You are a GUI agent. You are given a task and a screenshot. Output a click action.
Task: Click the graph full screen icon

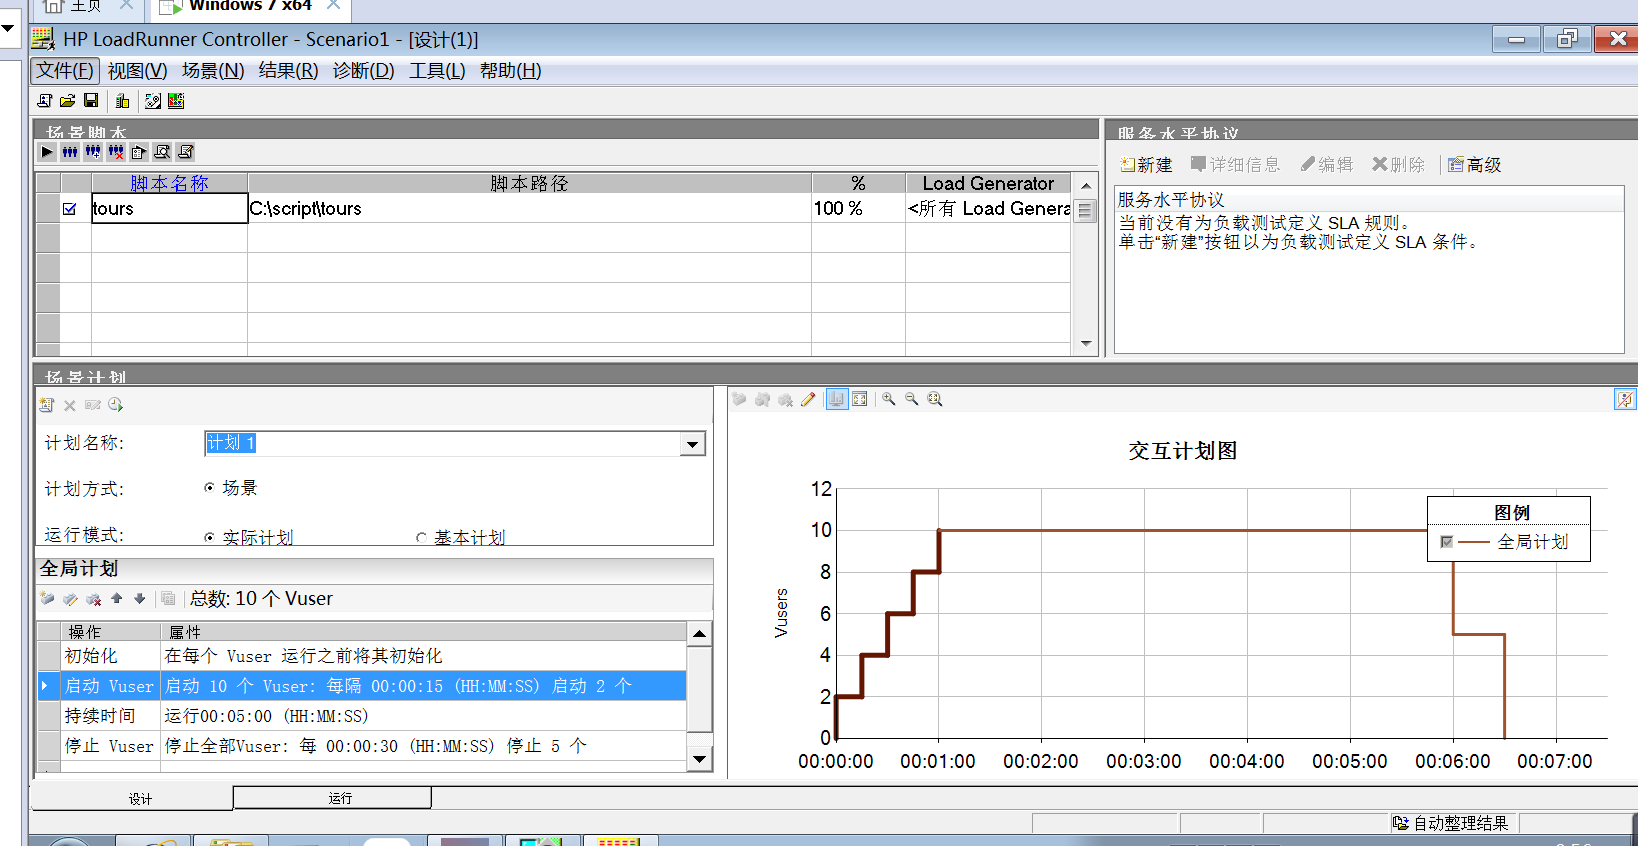tap(860, 399)
